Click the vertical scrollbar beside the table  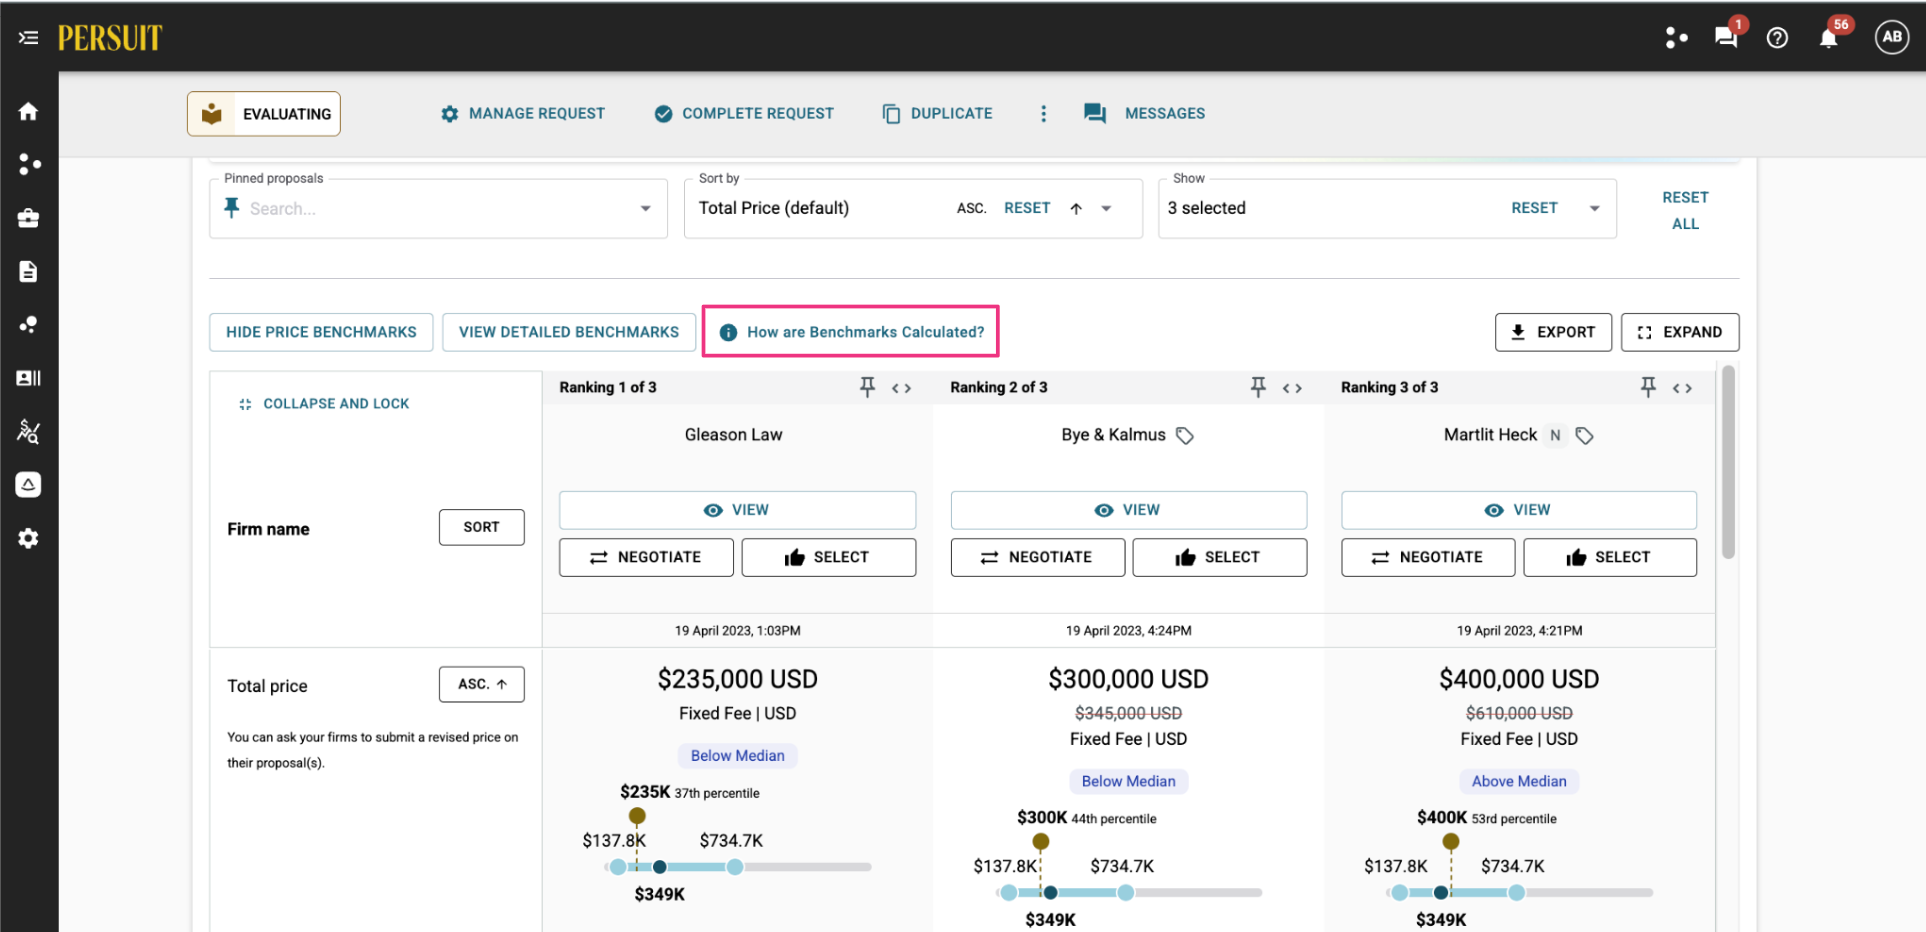coord(1728,462)
